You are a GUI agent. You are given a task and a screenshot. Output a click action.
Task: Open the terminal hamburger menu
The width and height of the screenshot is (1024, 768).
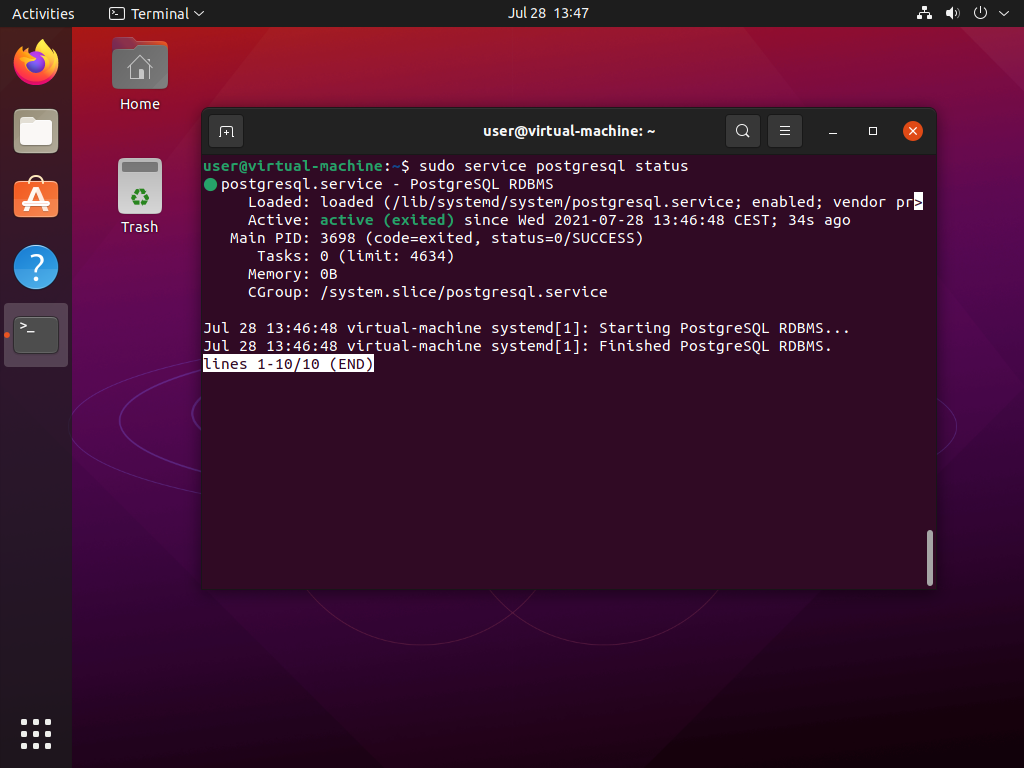[x=785, y=131]
